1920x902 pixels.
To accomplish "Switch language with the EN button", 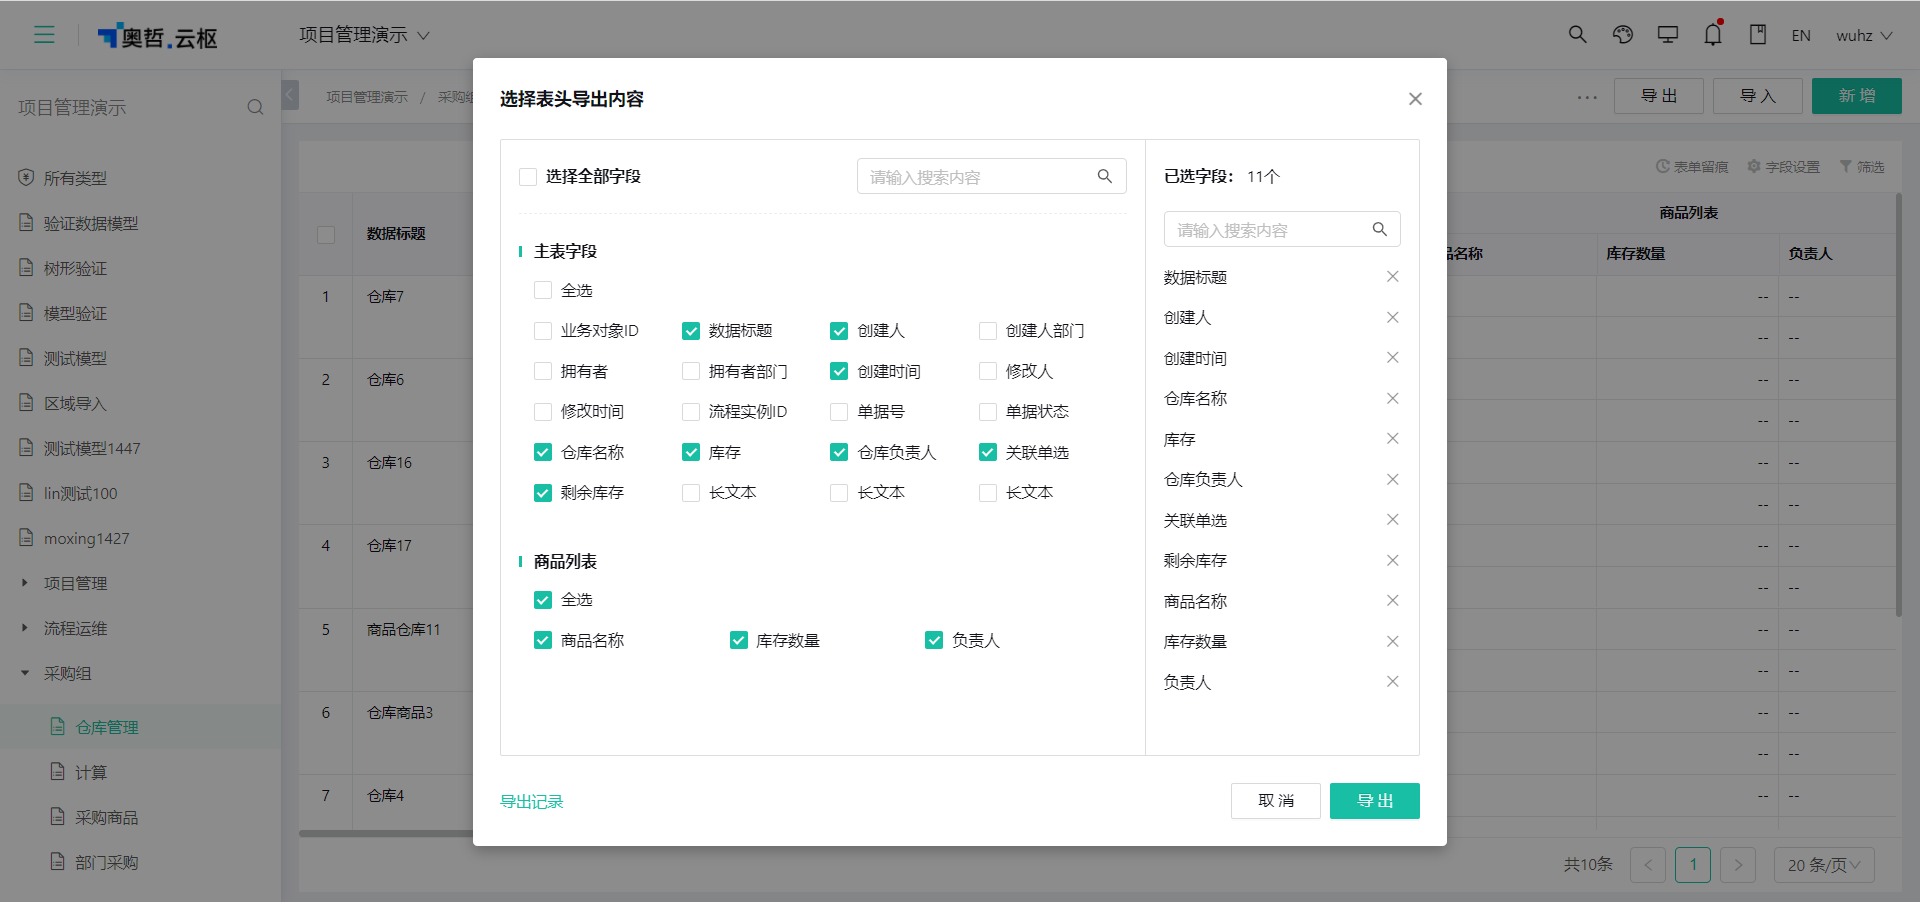I will [x=1801, y=35].
